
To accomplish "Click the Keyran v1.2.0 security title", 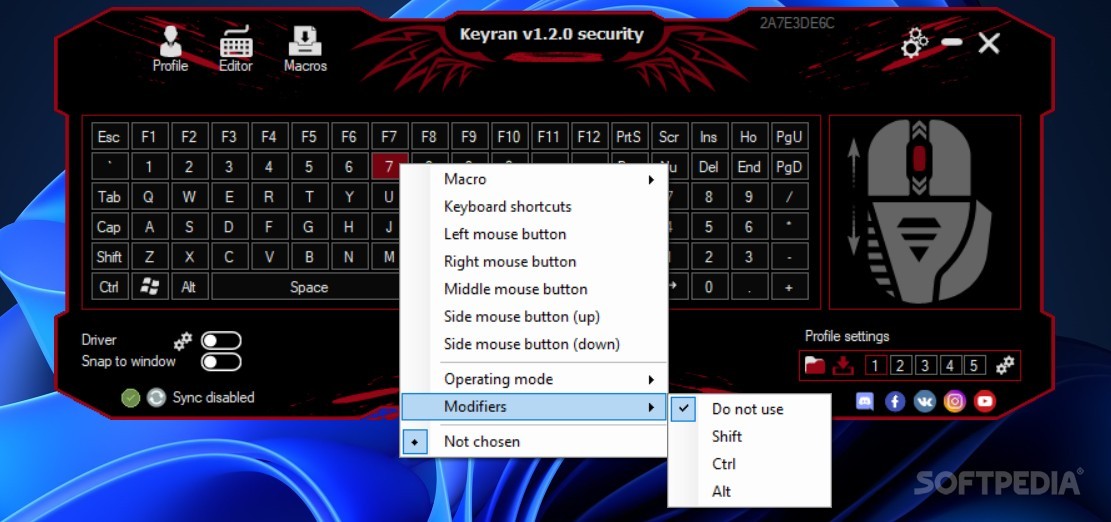I will 551,34.
